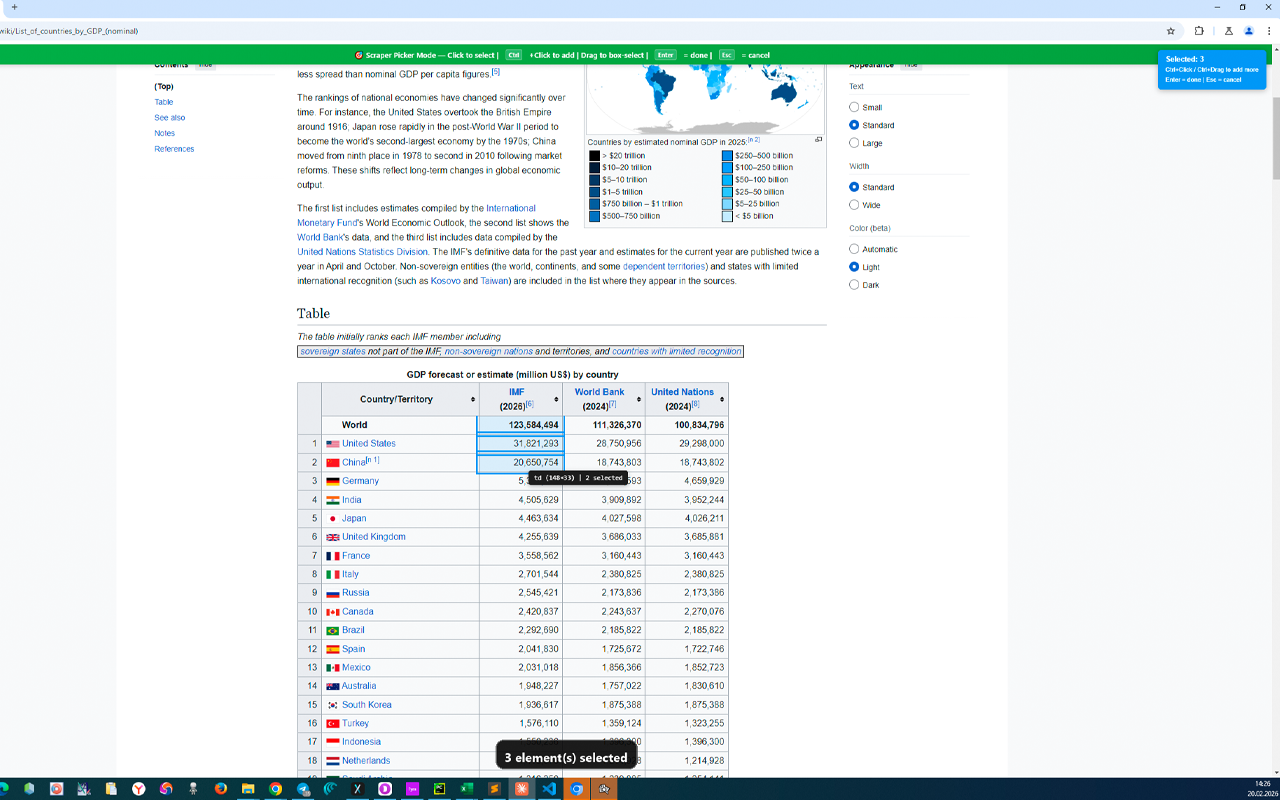Screen dimensions: 1280x800
Task: Open Firefox from the taskbar
Action: (x=221, y=789)
